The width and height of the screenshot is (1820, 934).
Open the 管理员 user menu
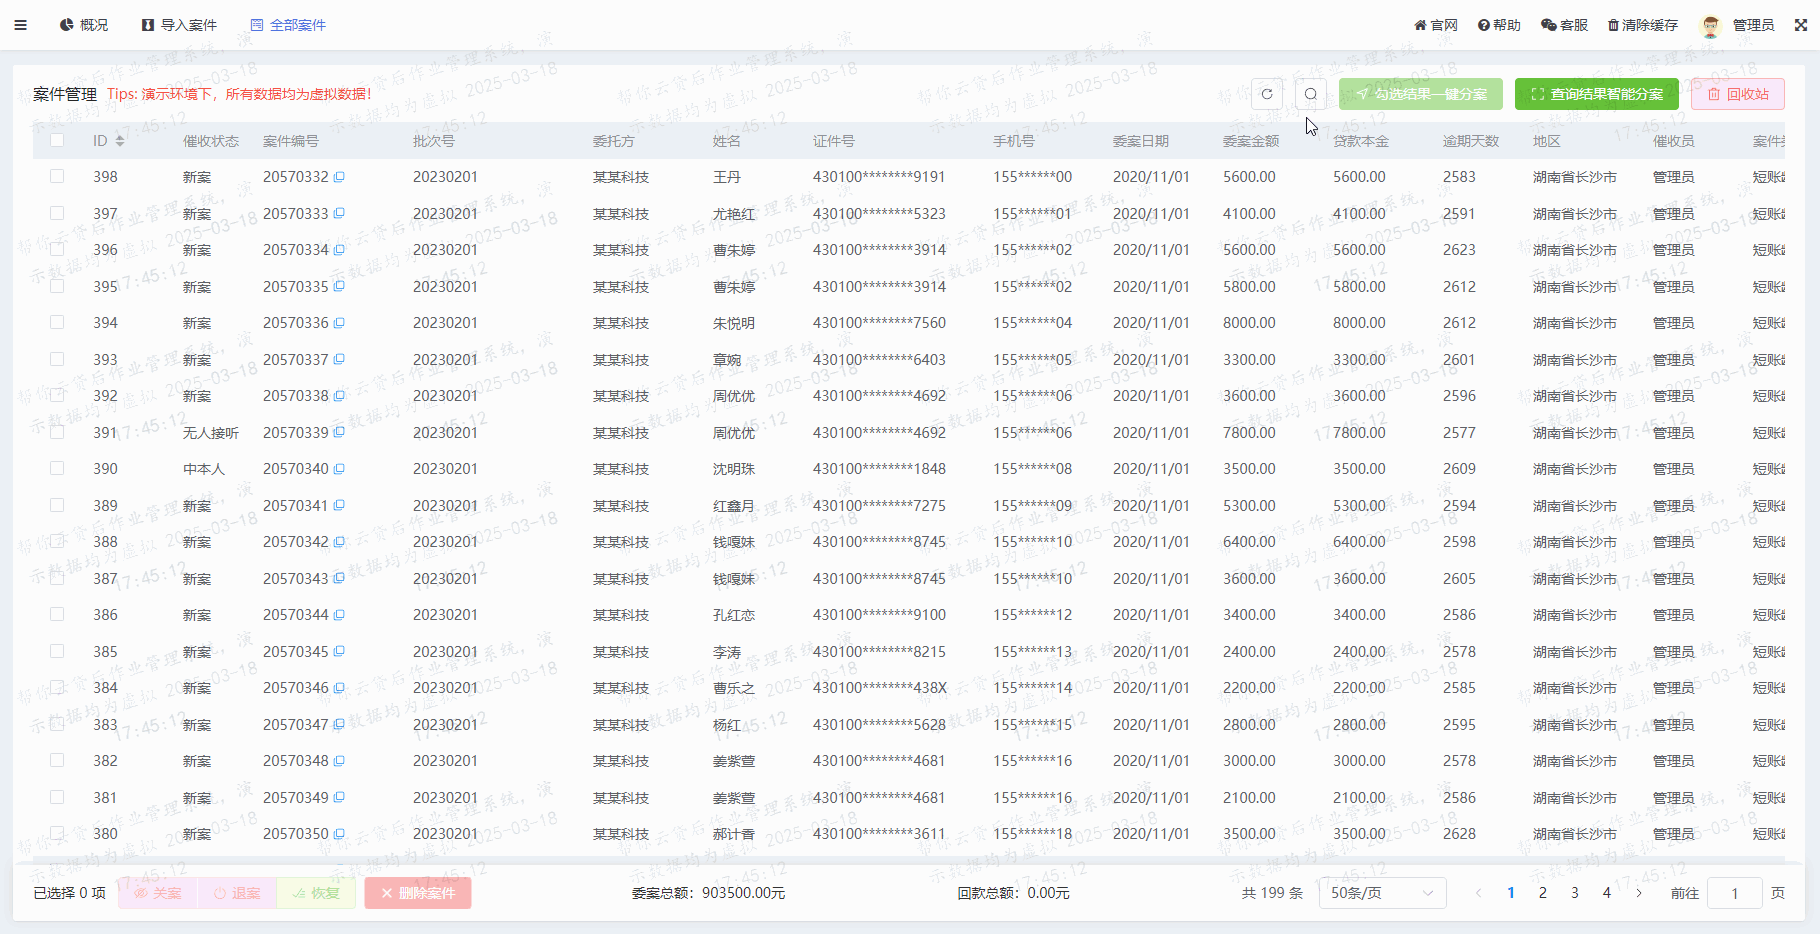(1753, 25)
